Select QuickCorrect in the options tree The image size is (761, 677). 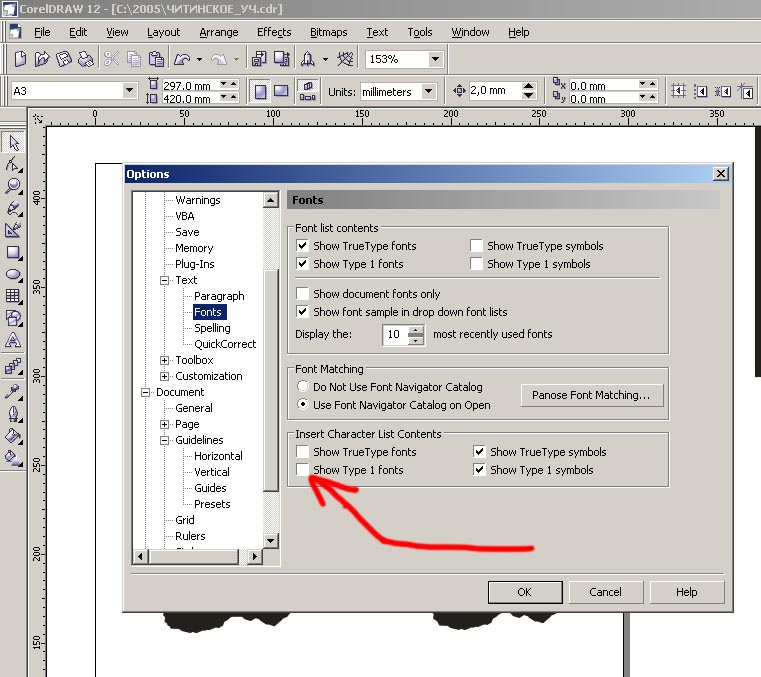(x=225, y=344)
